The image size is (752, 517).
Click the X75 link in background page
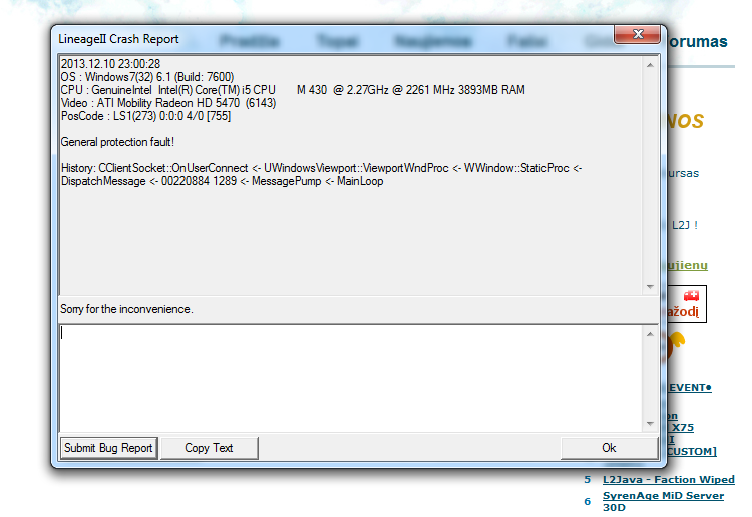[x=682, y=427]
